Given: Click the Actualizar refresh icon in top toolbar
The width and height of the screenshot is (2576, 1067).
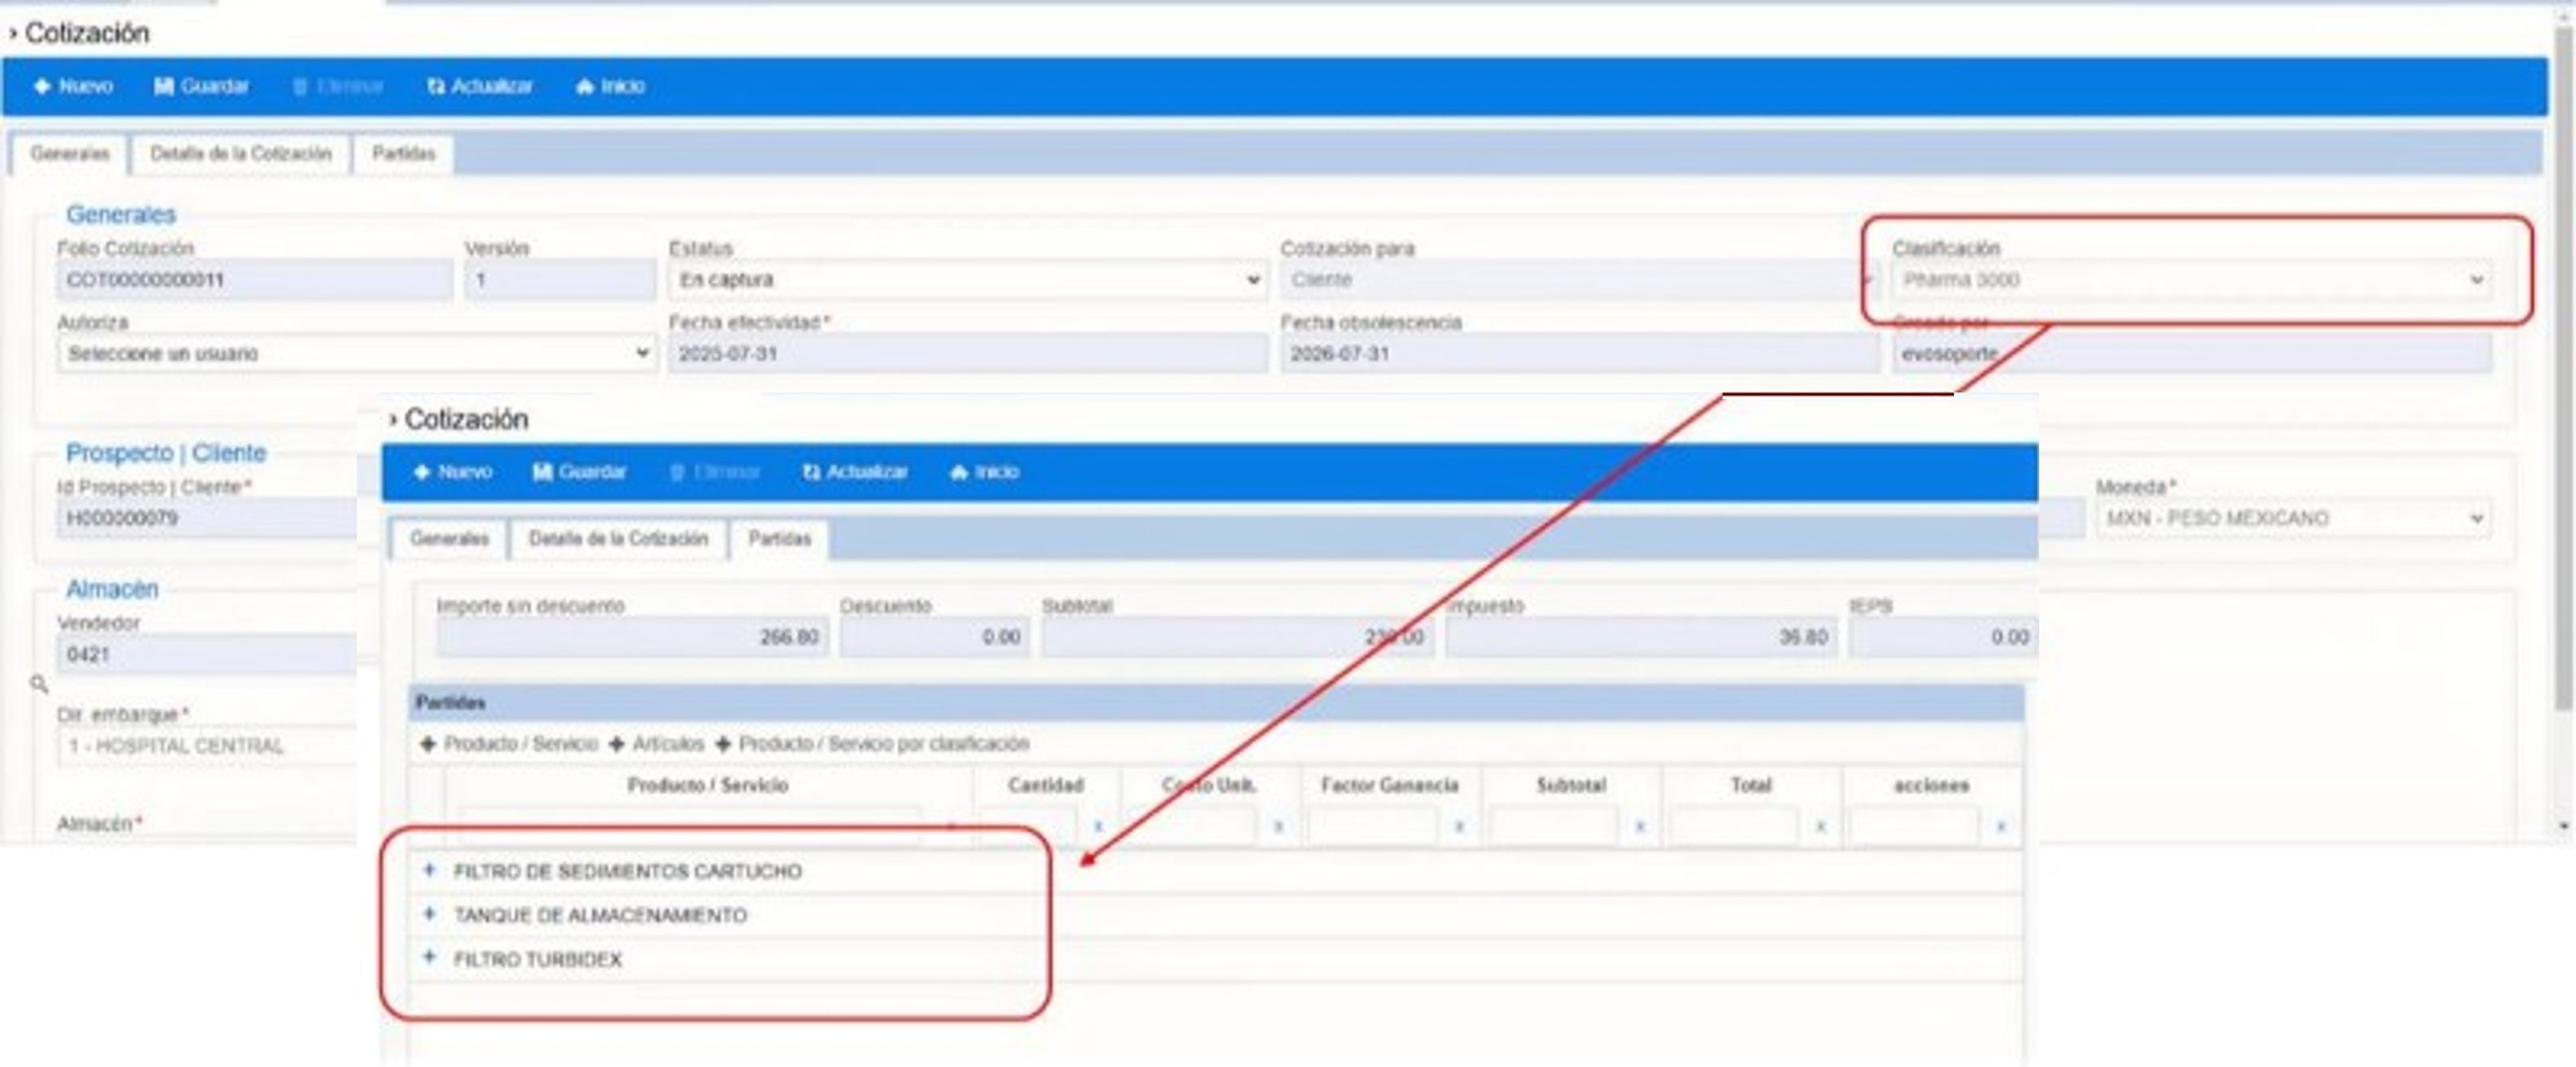Looking at the screenshot, I should pyautogui.click(x=436, y=86).
